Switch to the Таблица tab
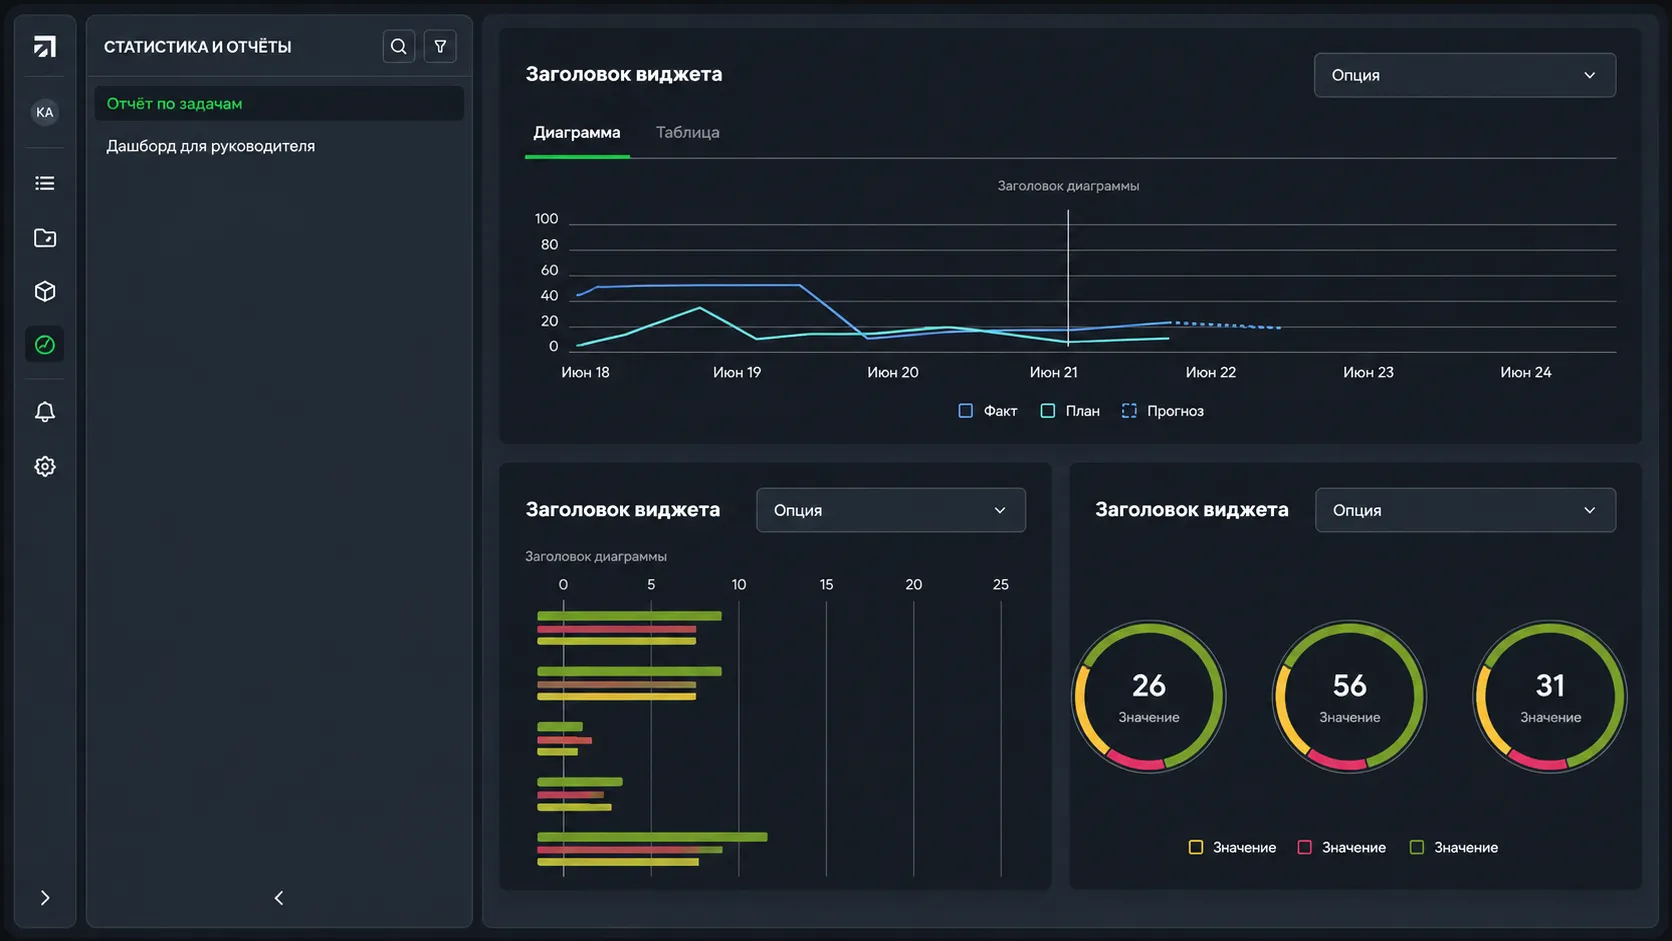The image size is (1672, 941). (x=688, y=132)
